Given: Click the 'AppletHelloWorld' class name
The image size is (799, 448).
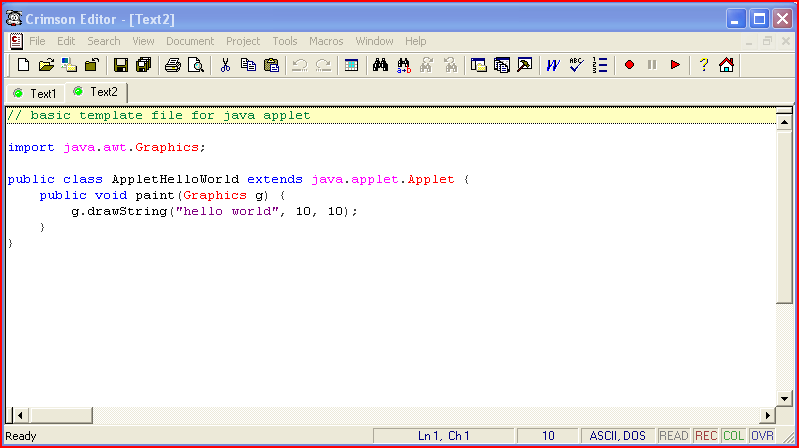Looking at the screenshot, I should [x=175, y=179].
